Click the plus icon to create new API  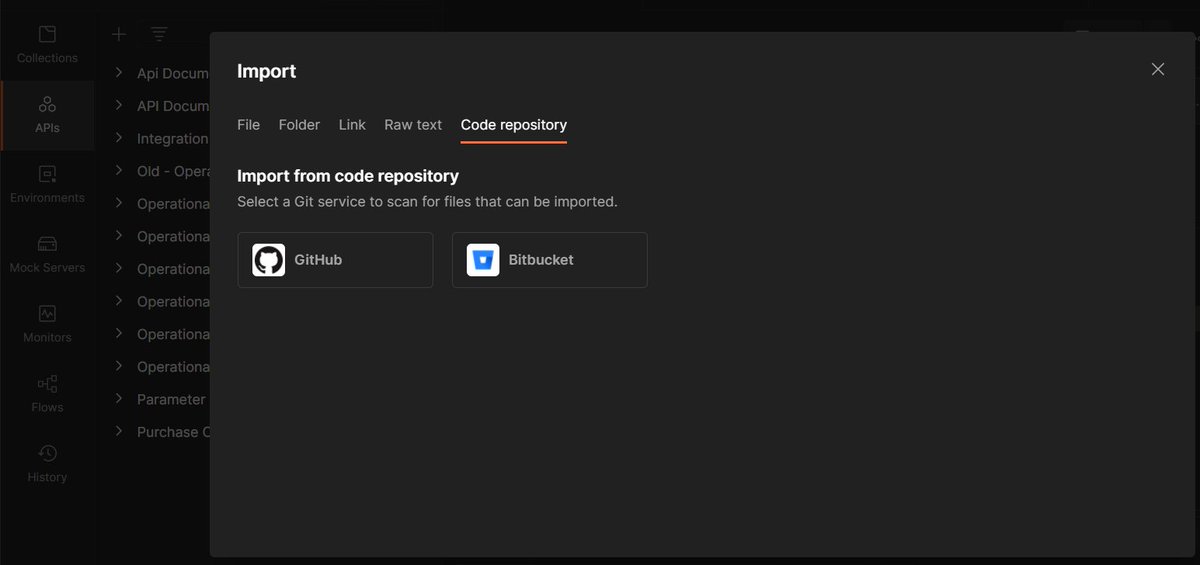[119, 34]
